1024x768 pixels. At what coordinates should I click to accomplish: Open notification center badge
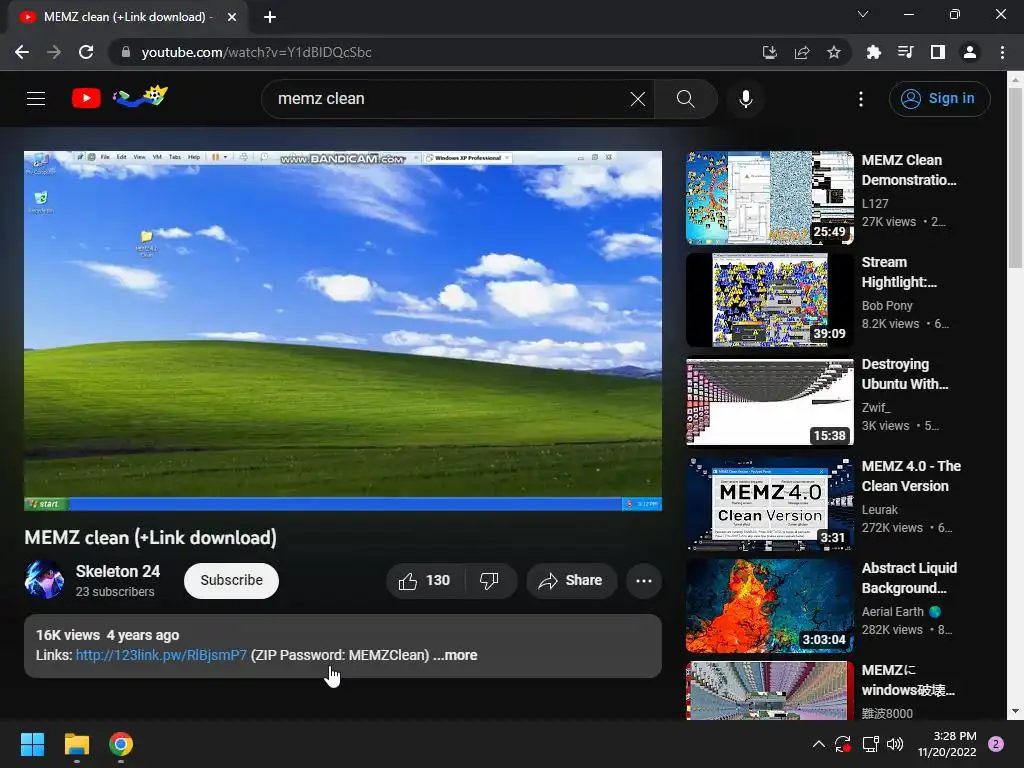click(x=996, y=744)
